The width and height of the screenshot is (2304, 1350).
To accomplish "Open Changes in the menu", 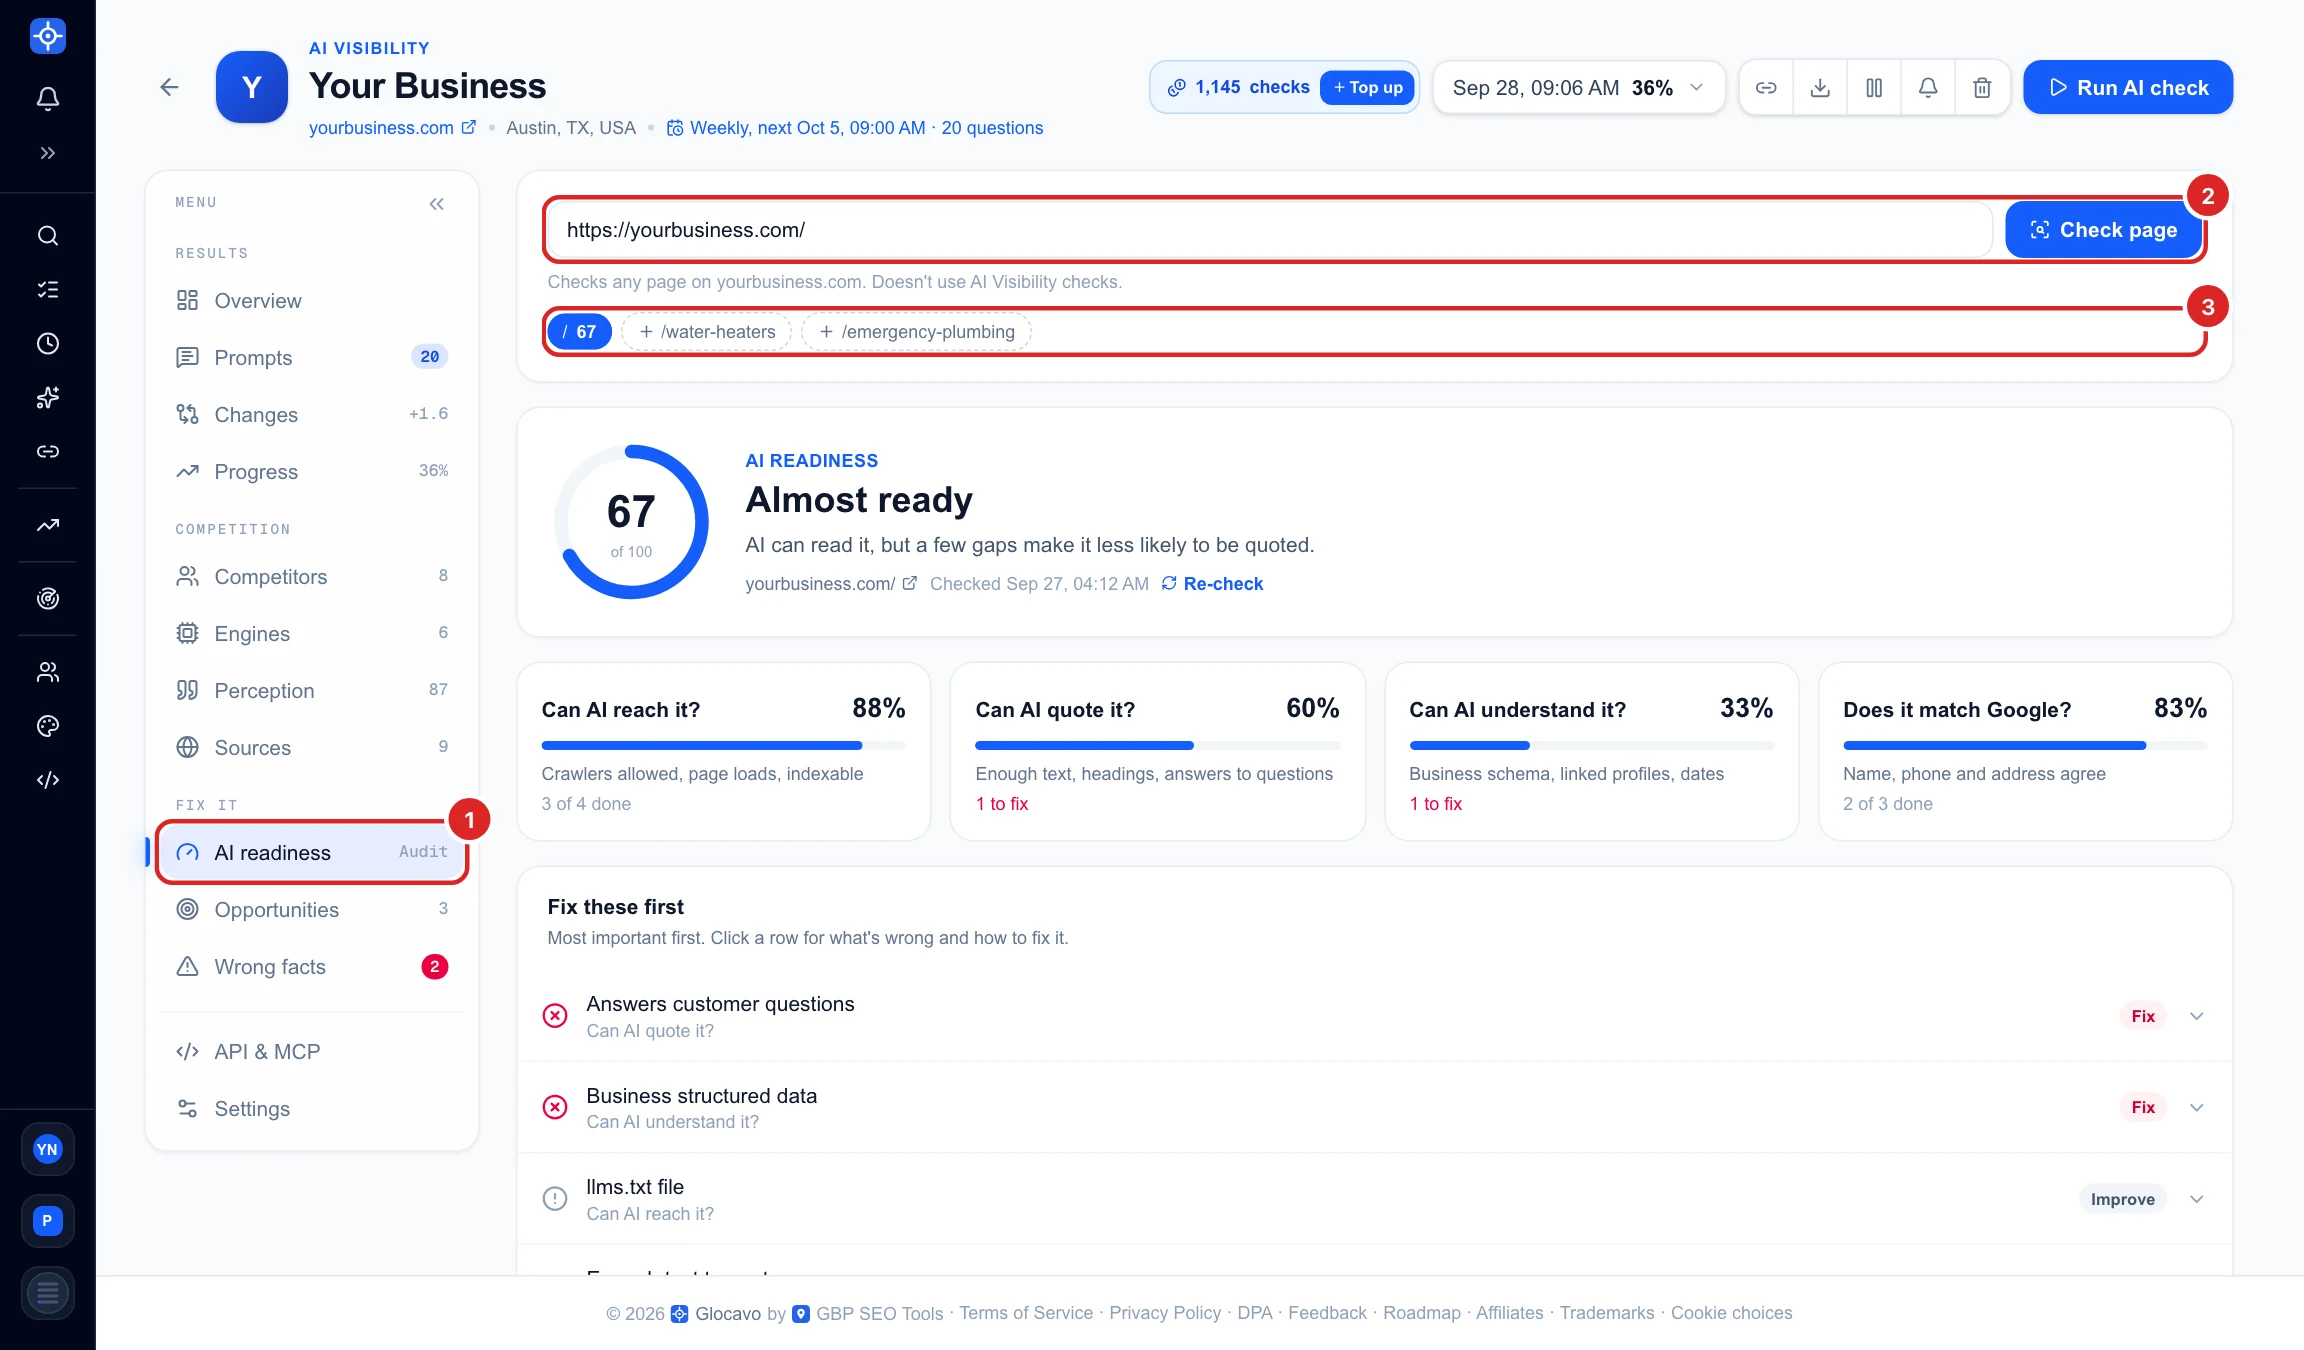I will click(312, 415).
